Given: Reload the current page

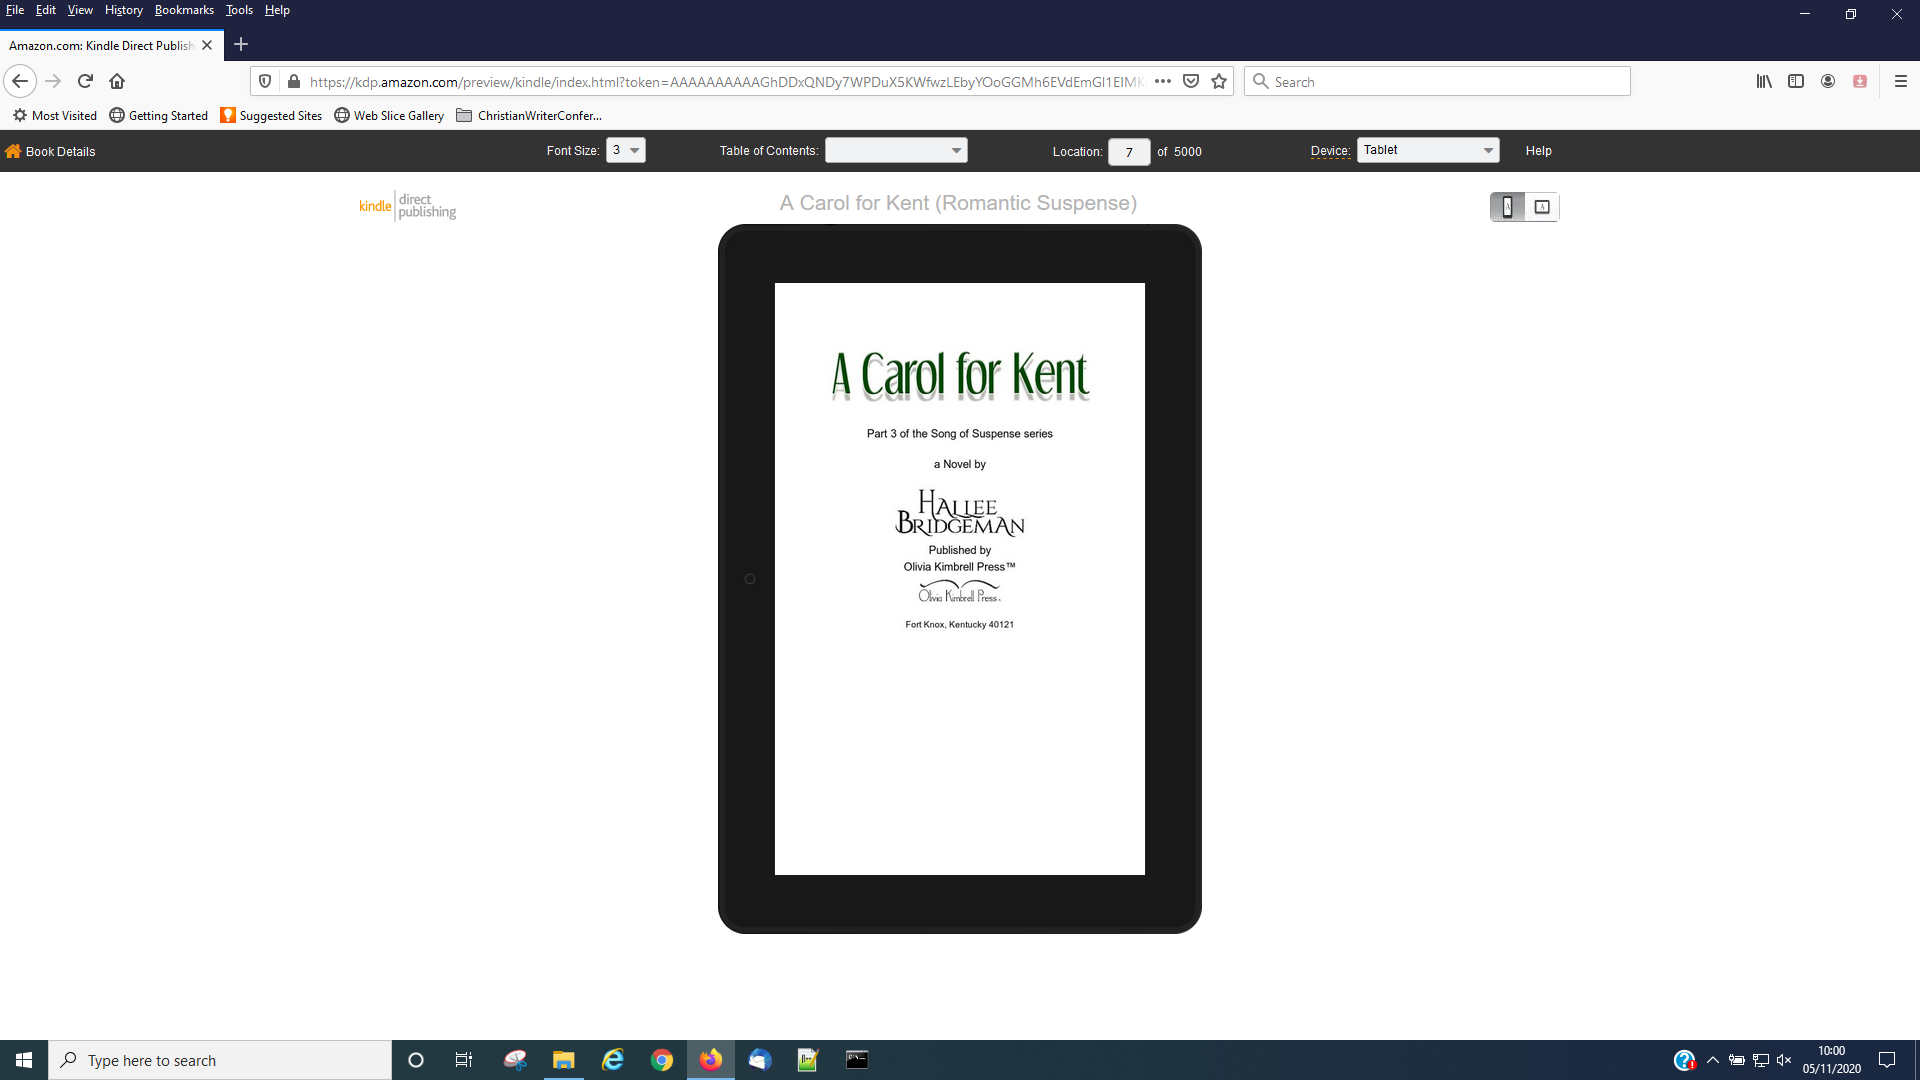Looking at the screenshot, I should coord(85,81).
